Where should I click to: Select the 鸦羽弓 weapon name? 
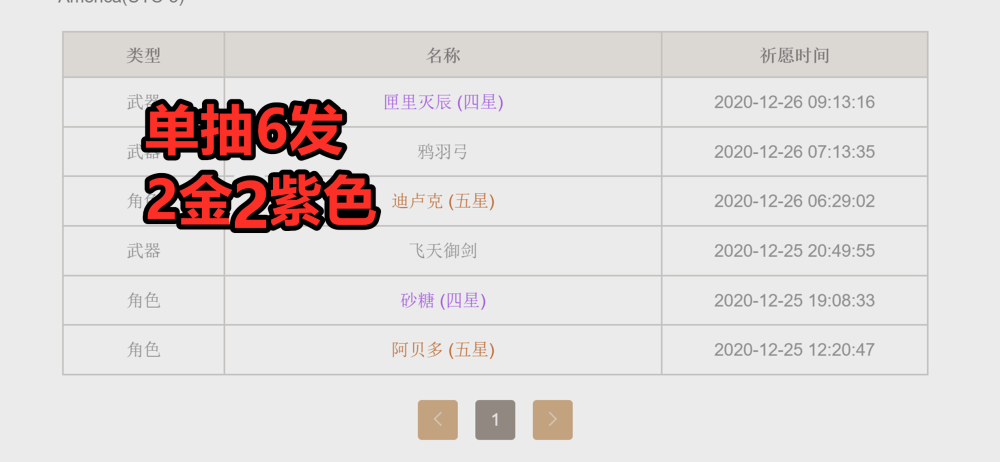point(443,152)
